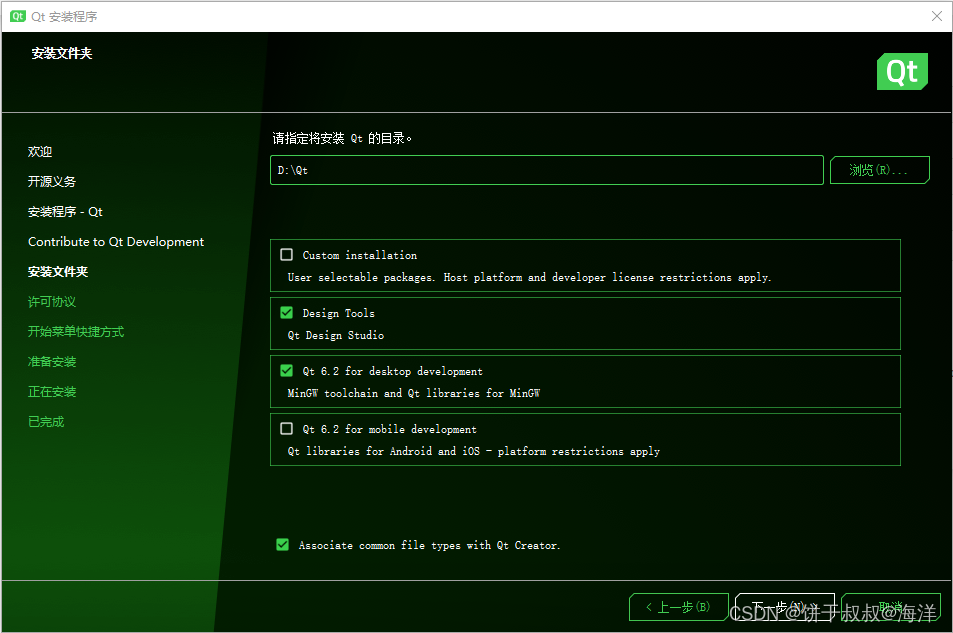Open the 安装程序 - Qt sidebar entry
Image resolution: width=953 pixels, height=633 pixels.
(65, 211)
